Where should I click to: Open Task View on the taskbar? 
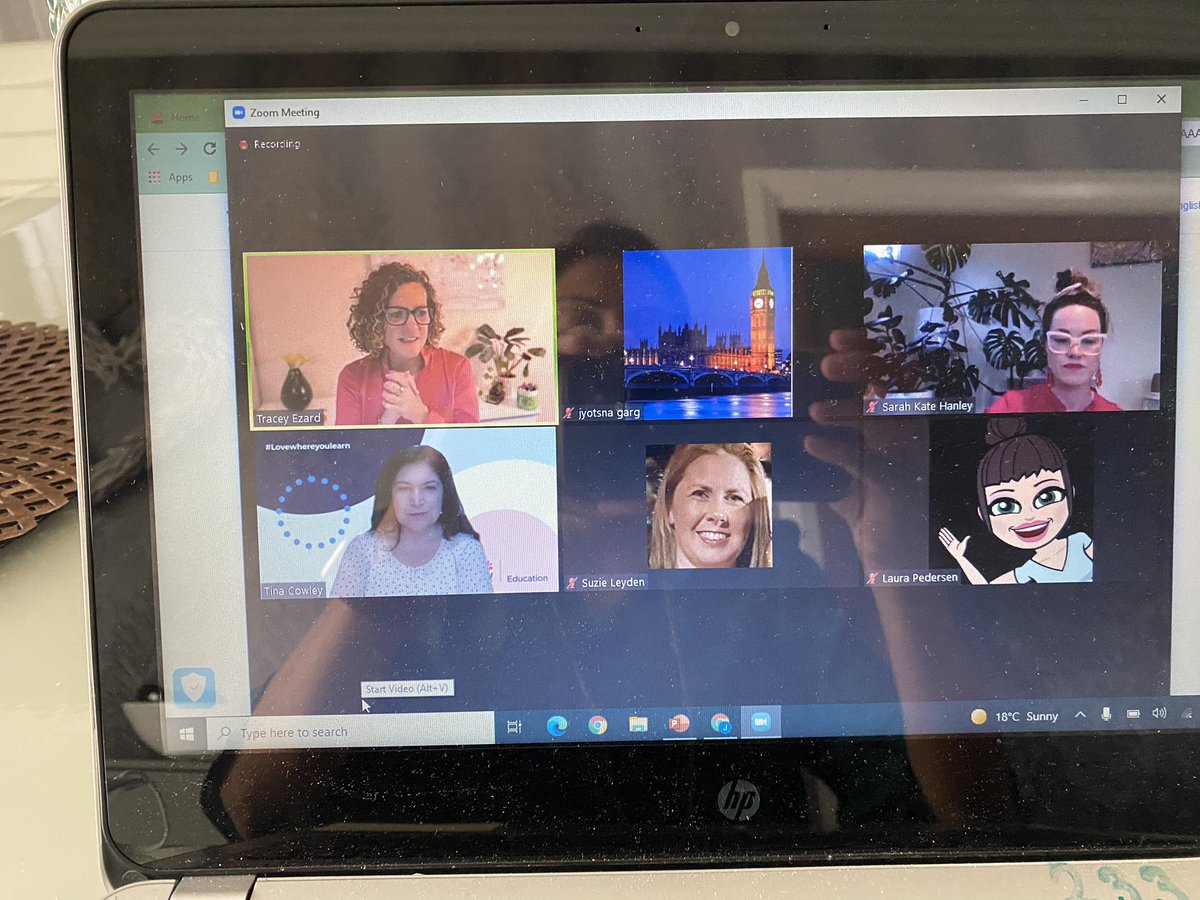[x=515, y=727]
